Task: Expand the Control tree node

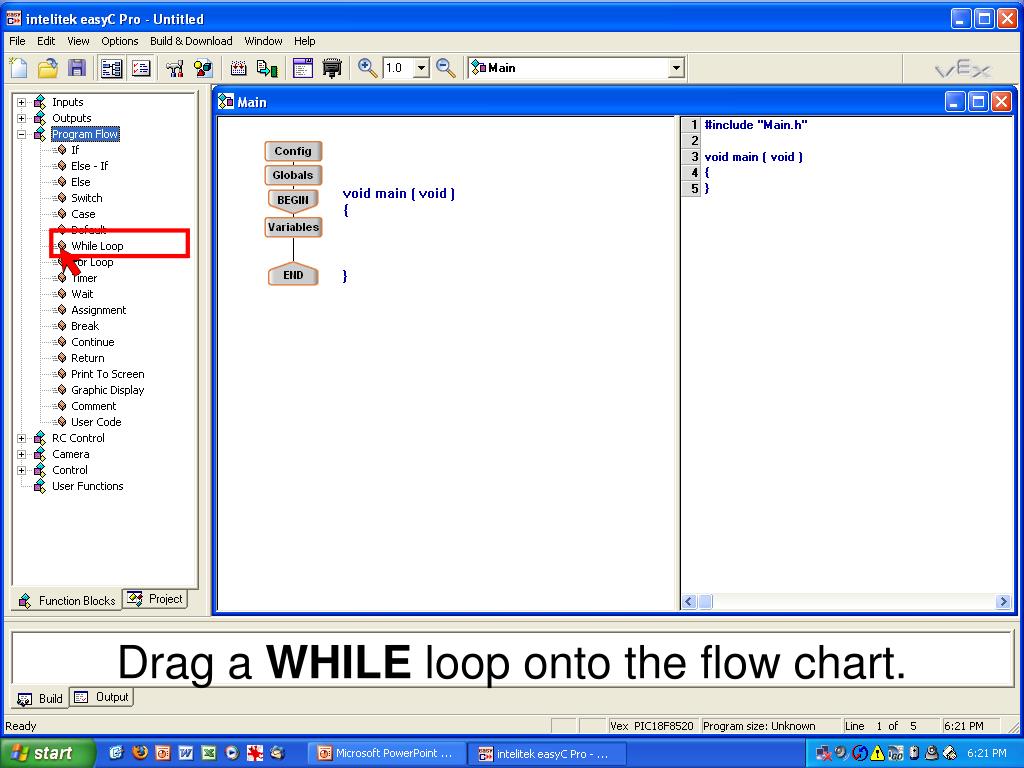Action: point(22,470)
